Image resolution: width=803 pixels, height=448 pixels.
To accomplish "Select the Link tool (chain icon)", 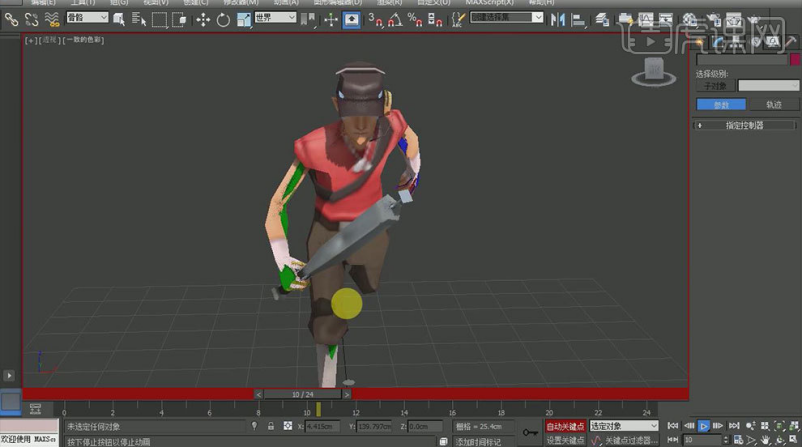I will pyautogui.click(x=11, y=20).
